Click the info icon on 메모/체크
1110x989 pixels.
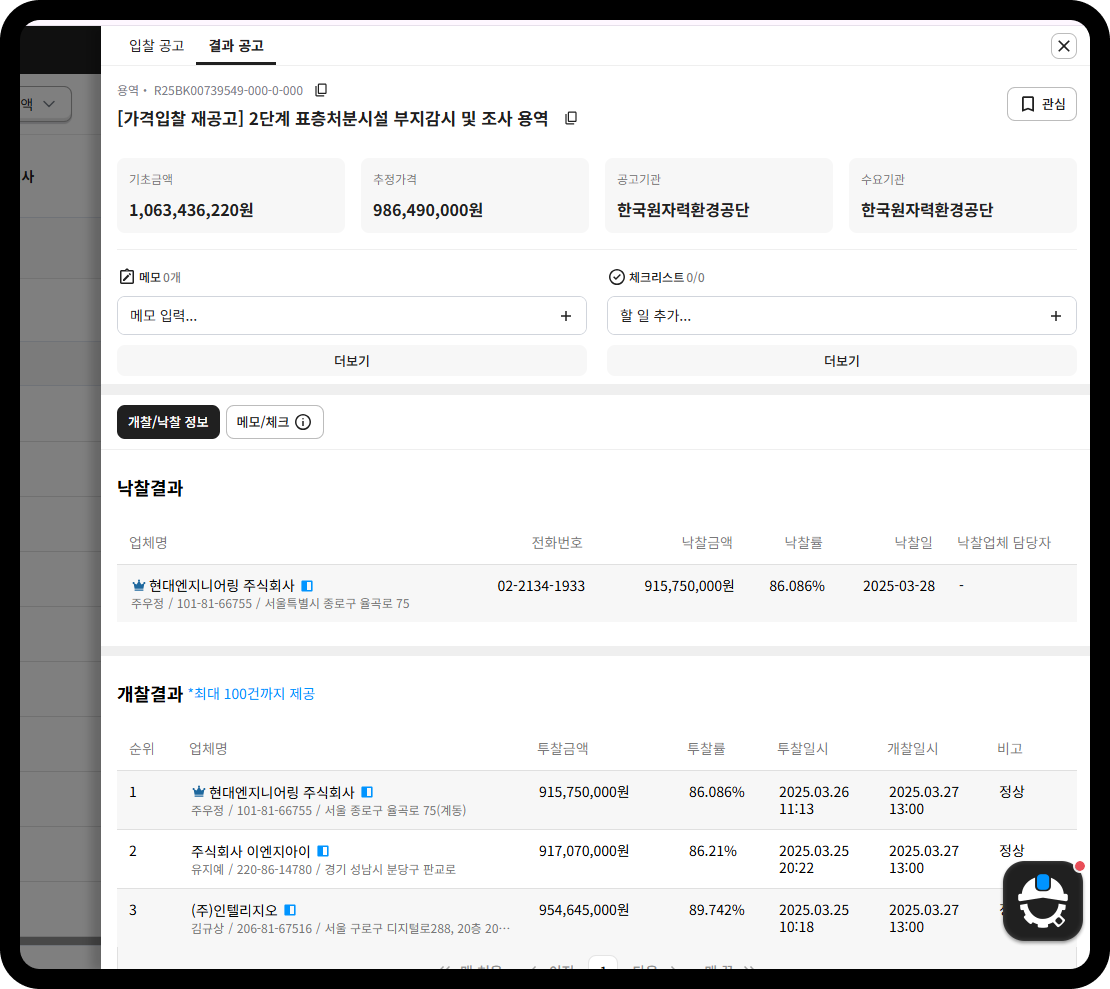tap(303, 423)
